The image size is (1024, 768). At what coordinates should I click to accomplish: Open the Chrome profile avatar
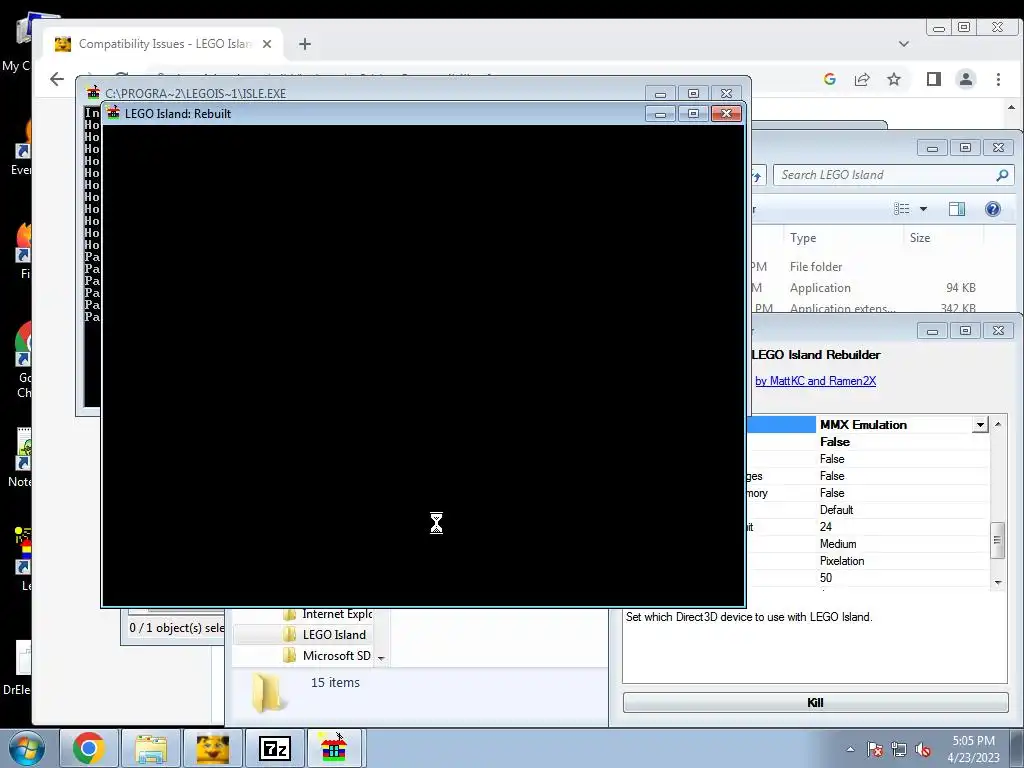(966, 79)
